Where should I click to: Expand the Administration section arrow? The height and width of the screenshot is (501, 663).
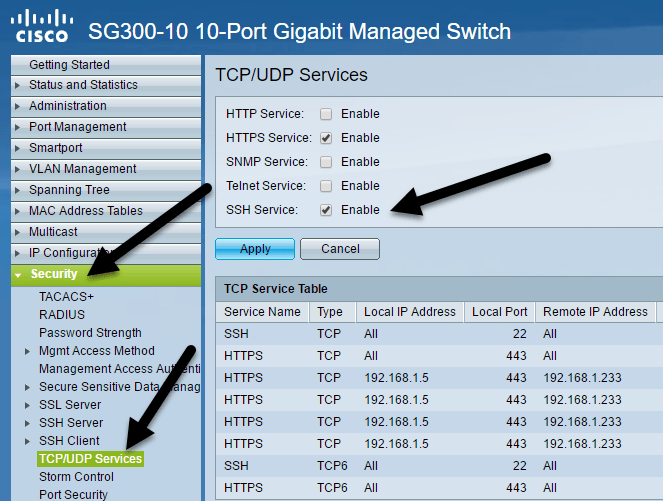pos(18,106)
